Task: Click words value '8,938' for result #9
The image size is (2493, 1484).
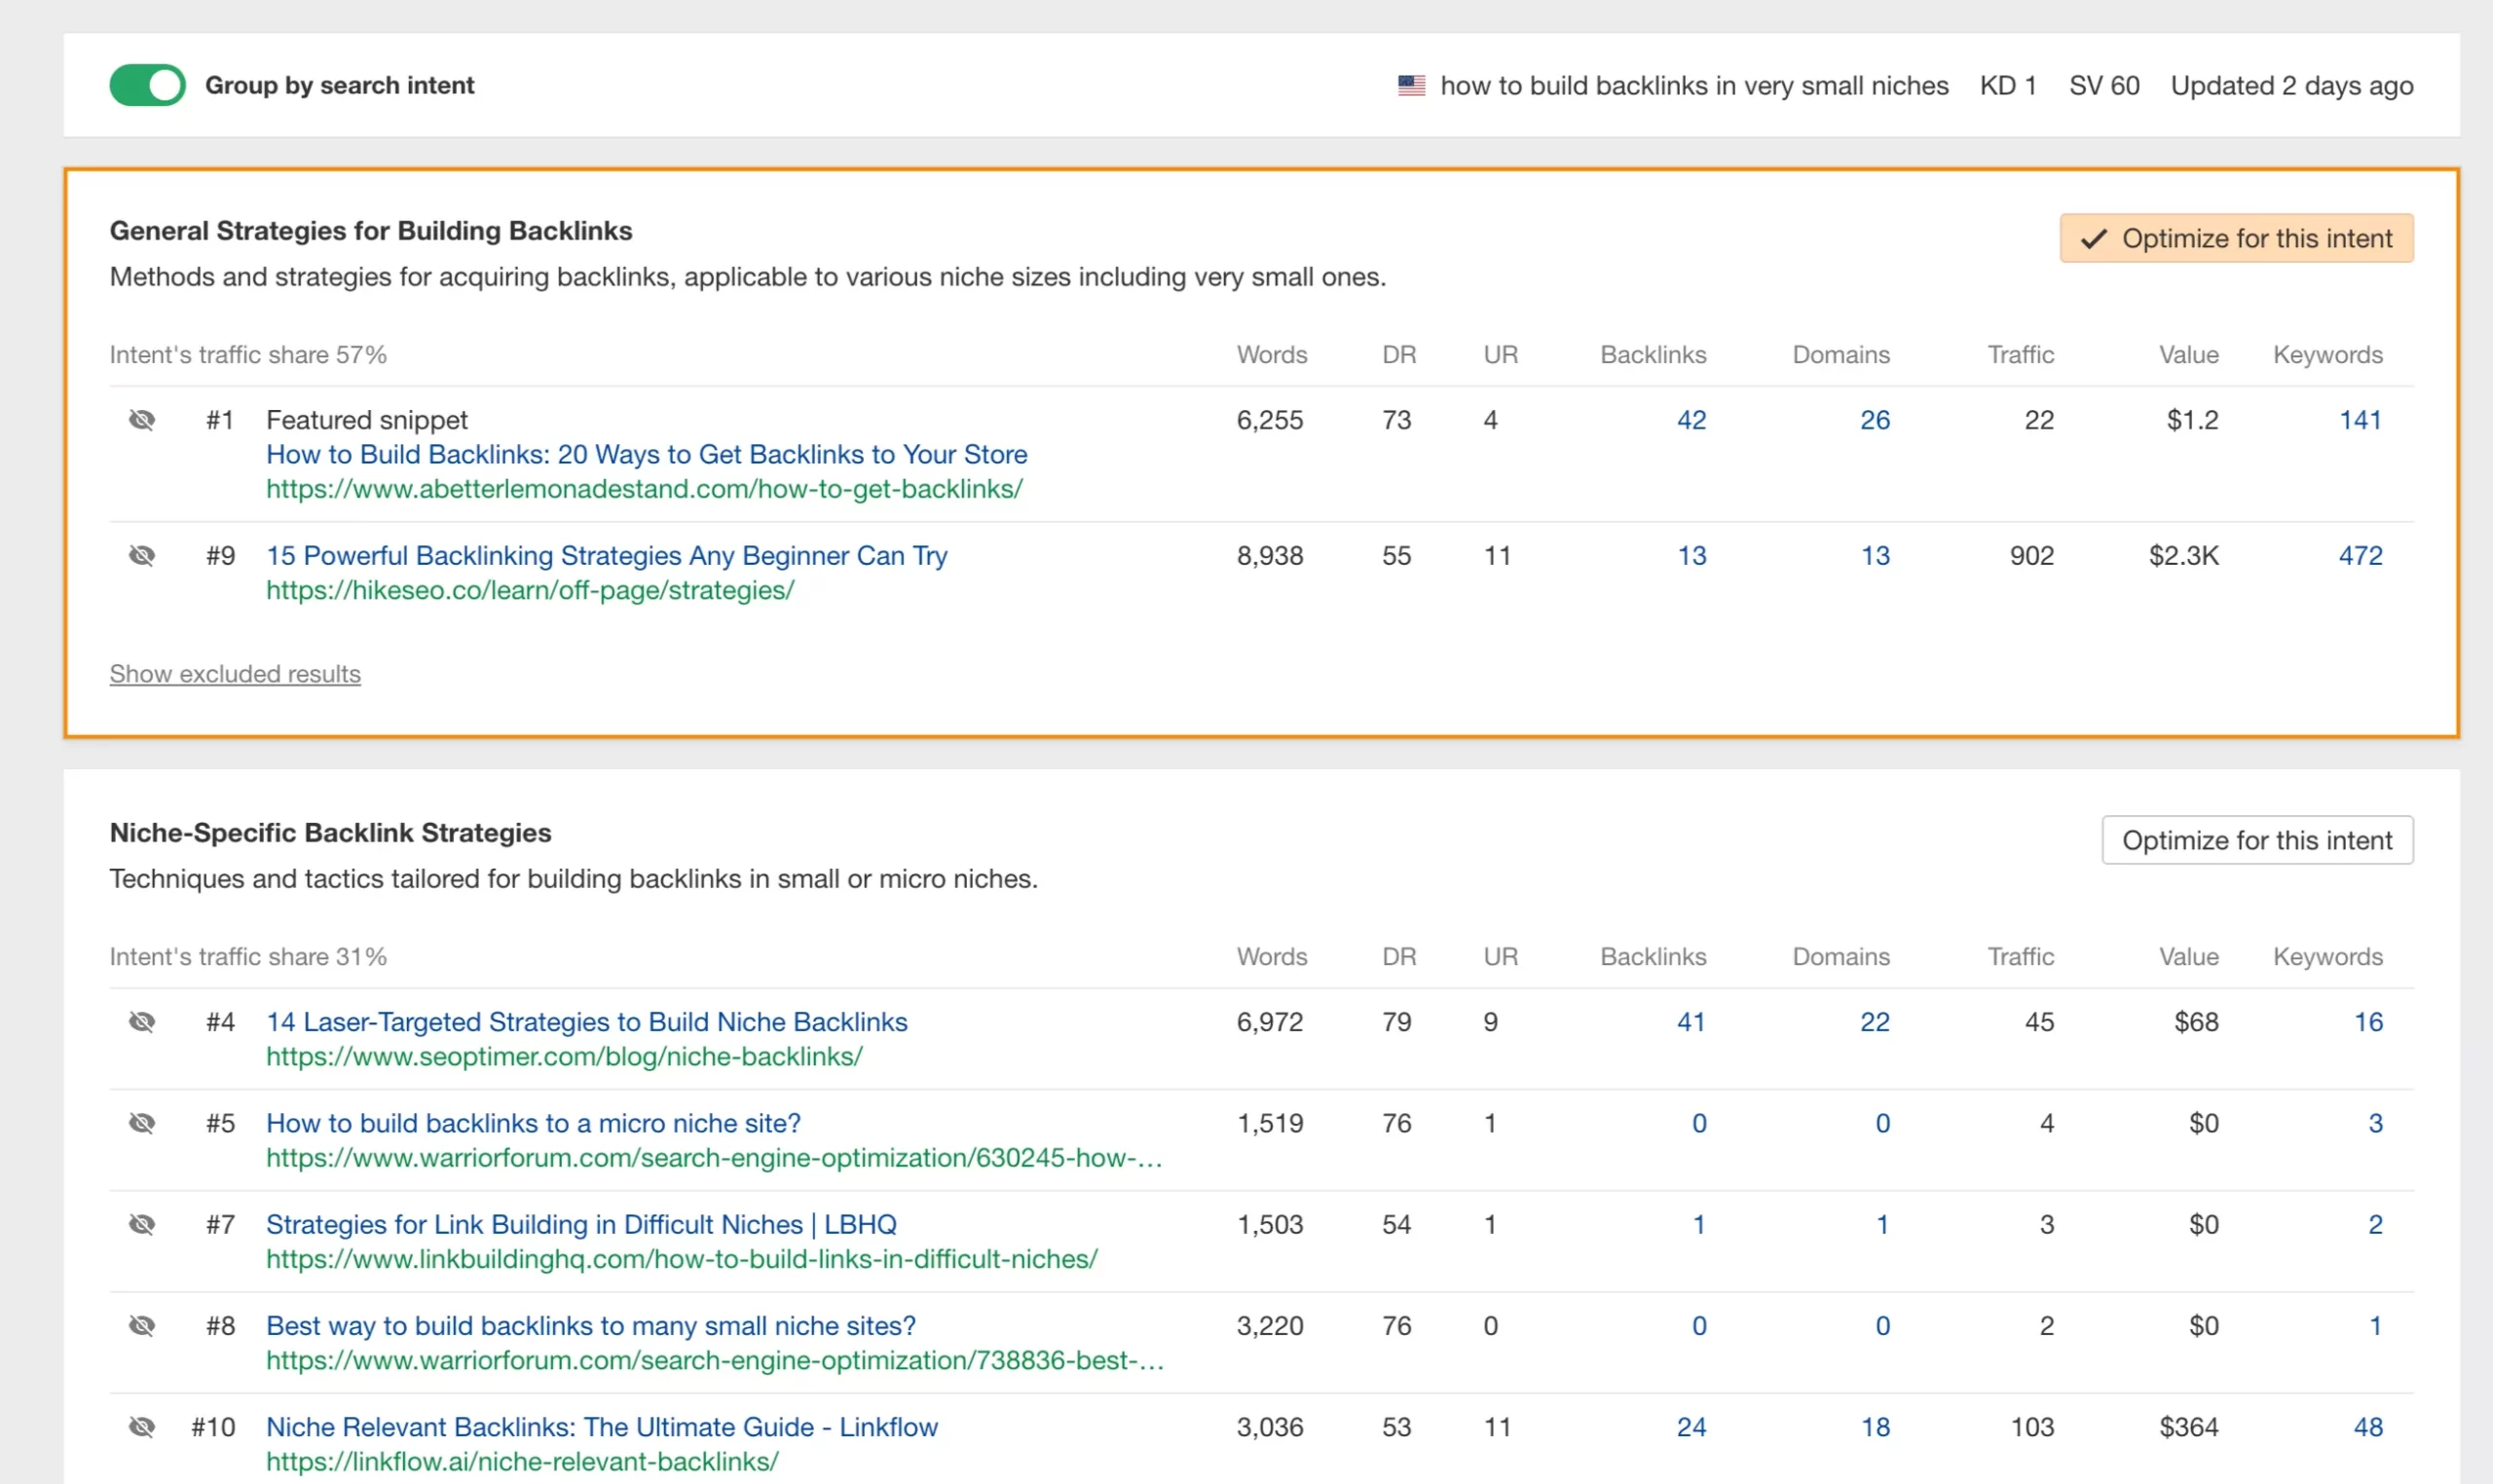Action: pyautogui.click(x=1270, y=556)
